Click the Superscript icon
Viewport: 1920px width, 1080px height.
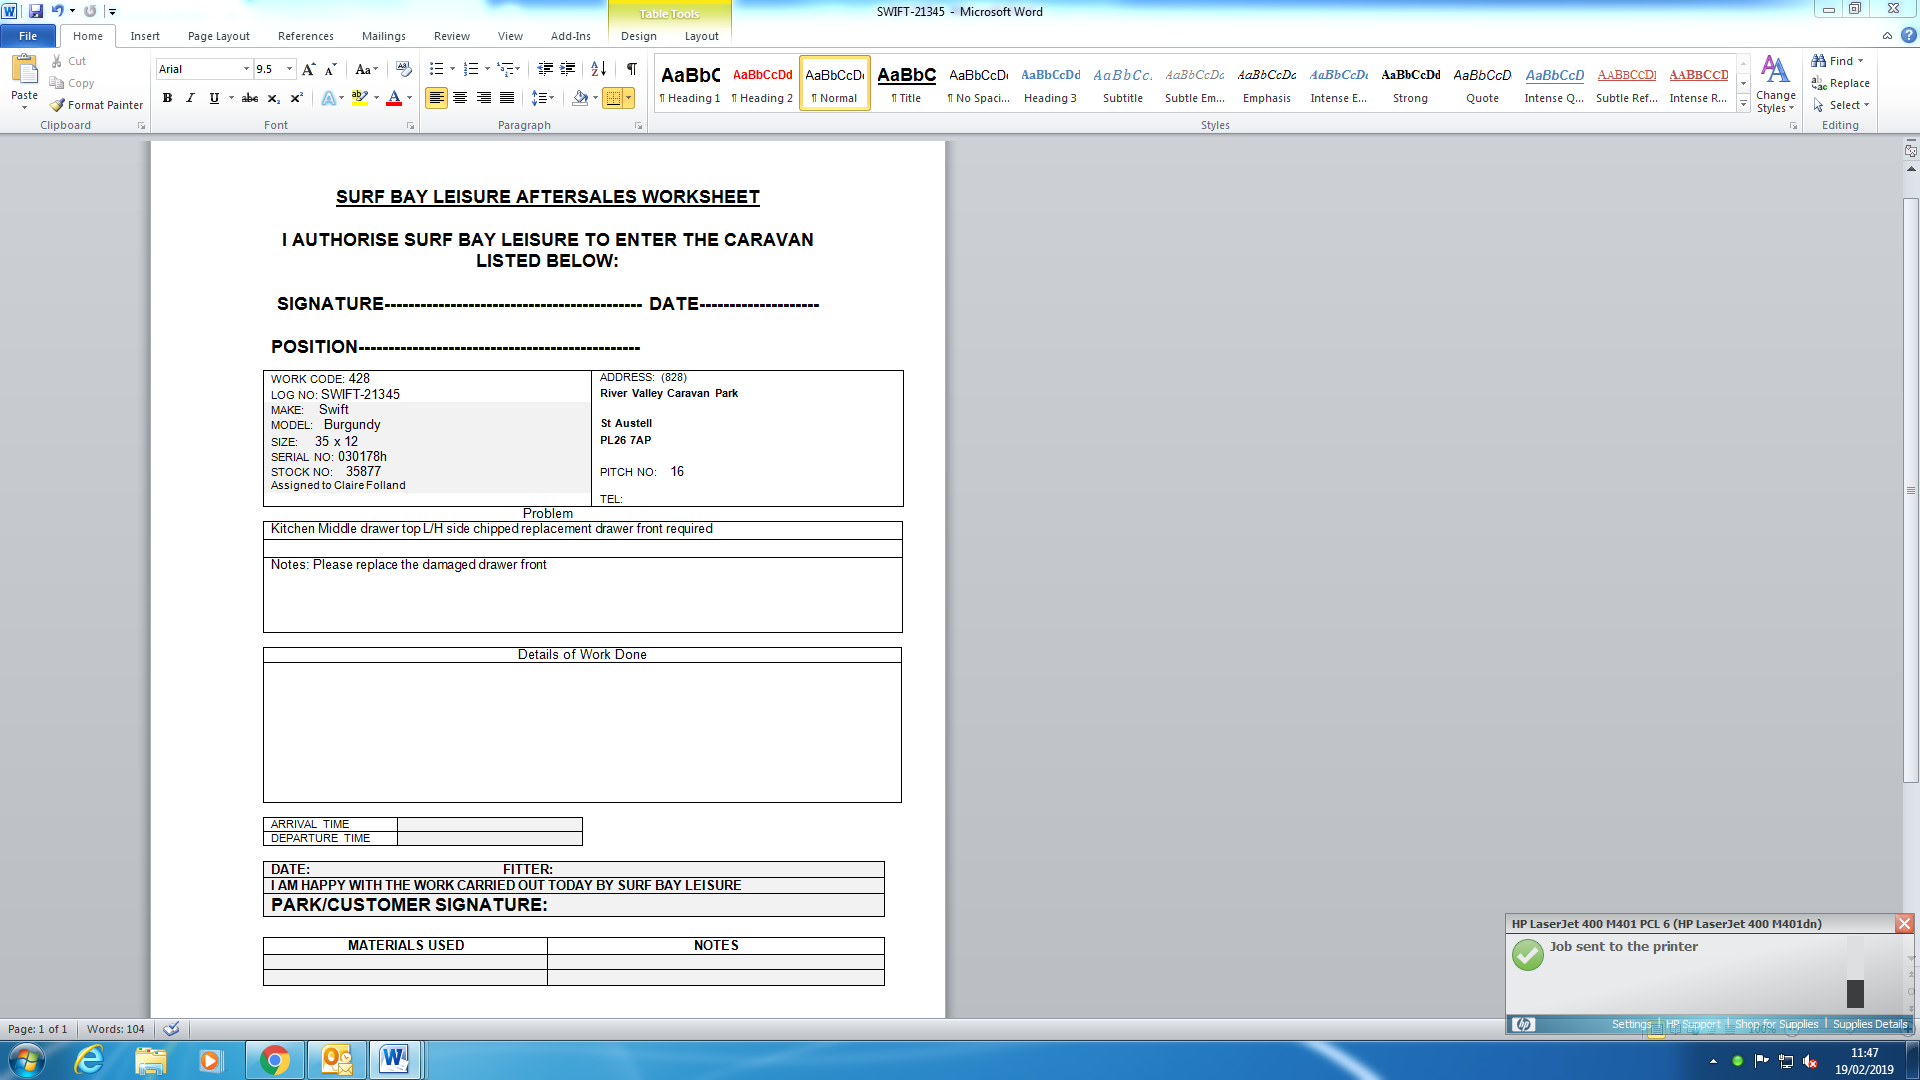click(296, 98)
